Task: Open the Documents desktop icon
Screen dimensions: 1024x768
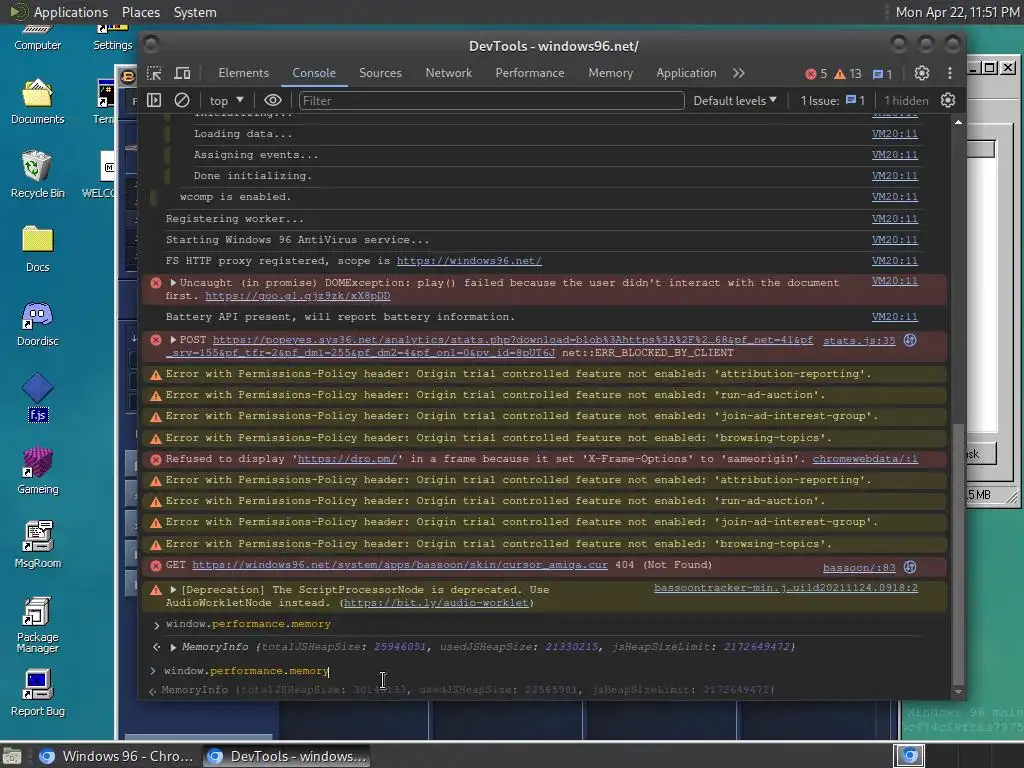Action: [x=37, y=101]
